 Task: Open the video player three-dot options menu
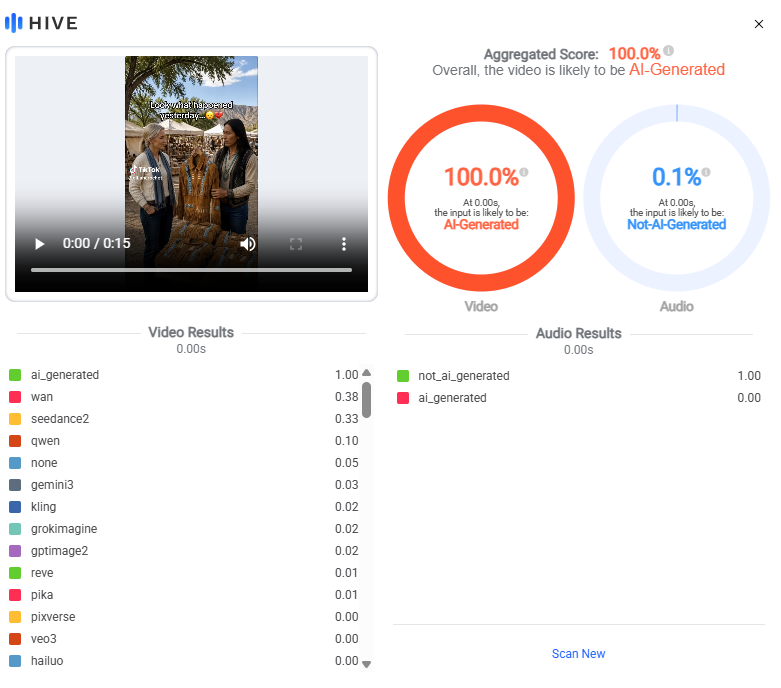(344, 244)
